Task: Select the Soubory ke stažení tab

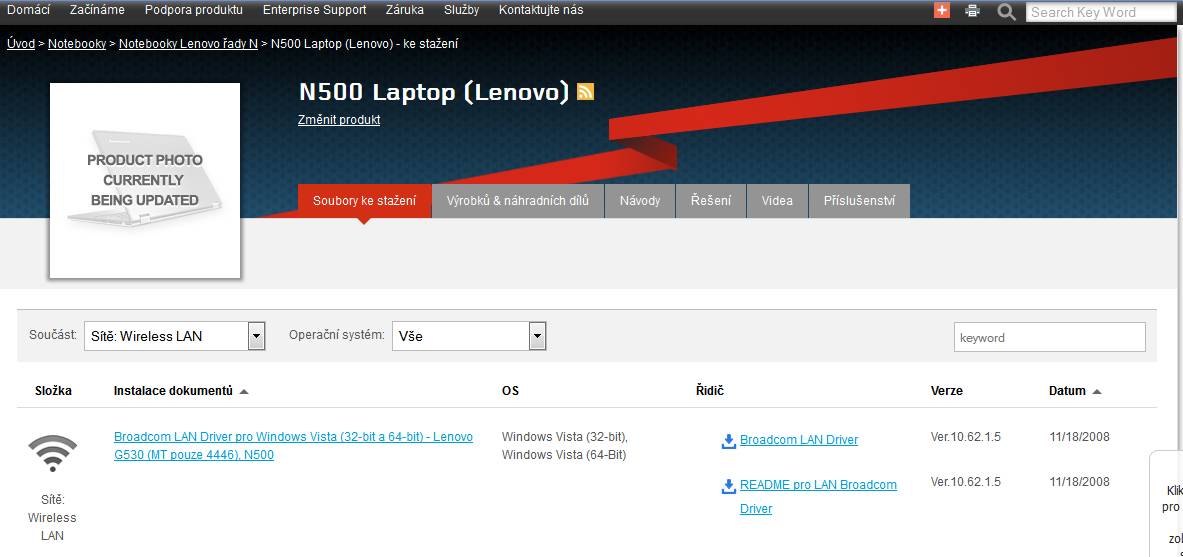Action: click(364, 201)
